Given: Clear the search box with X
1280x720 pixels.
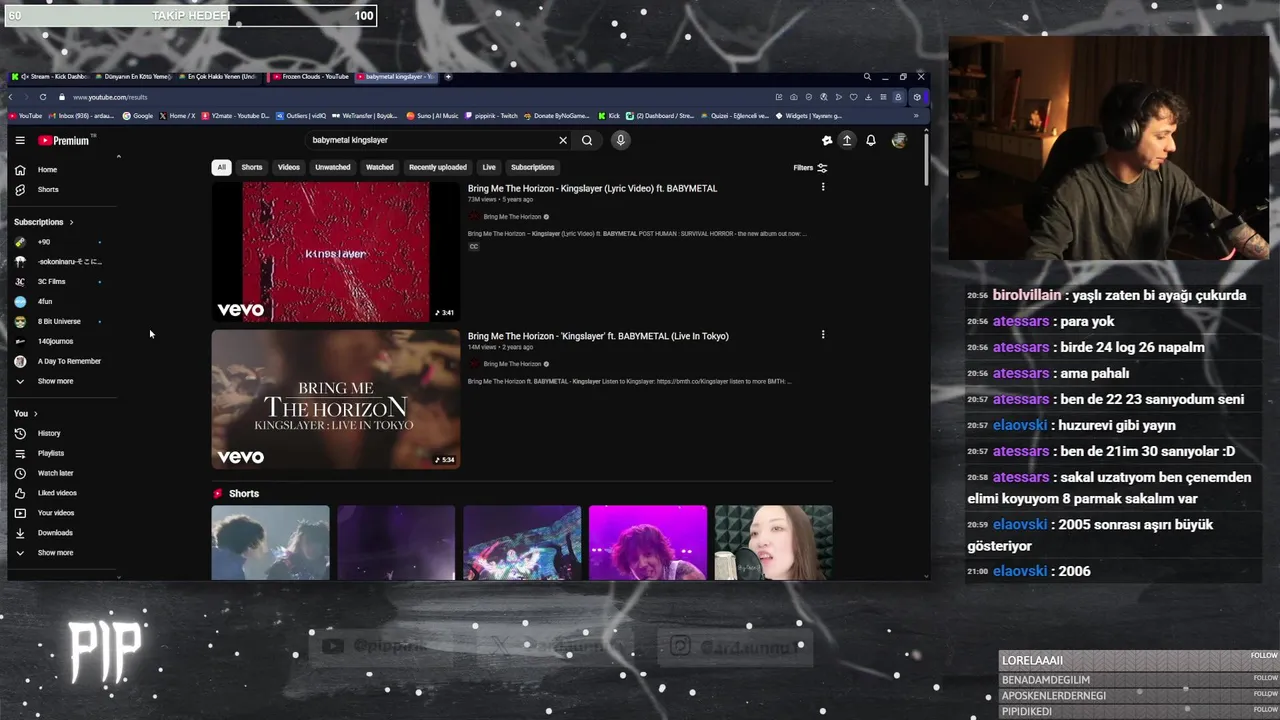Looking at the screenshot, I should point(563,141).
